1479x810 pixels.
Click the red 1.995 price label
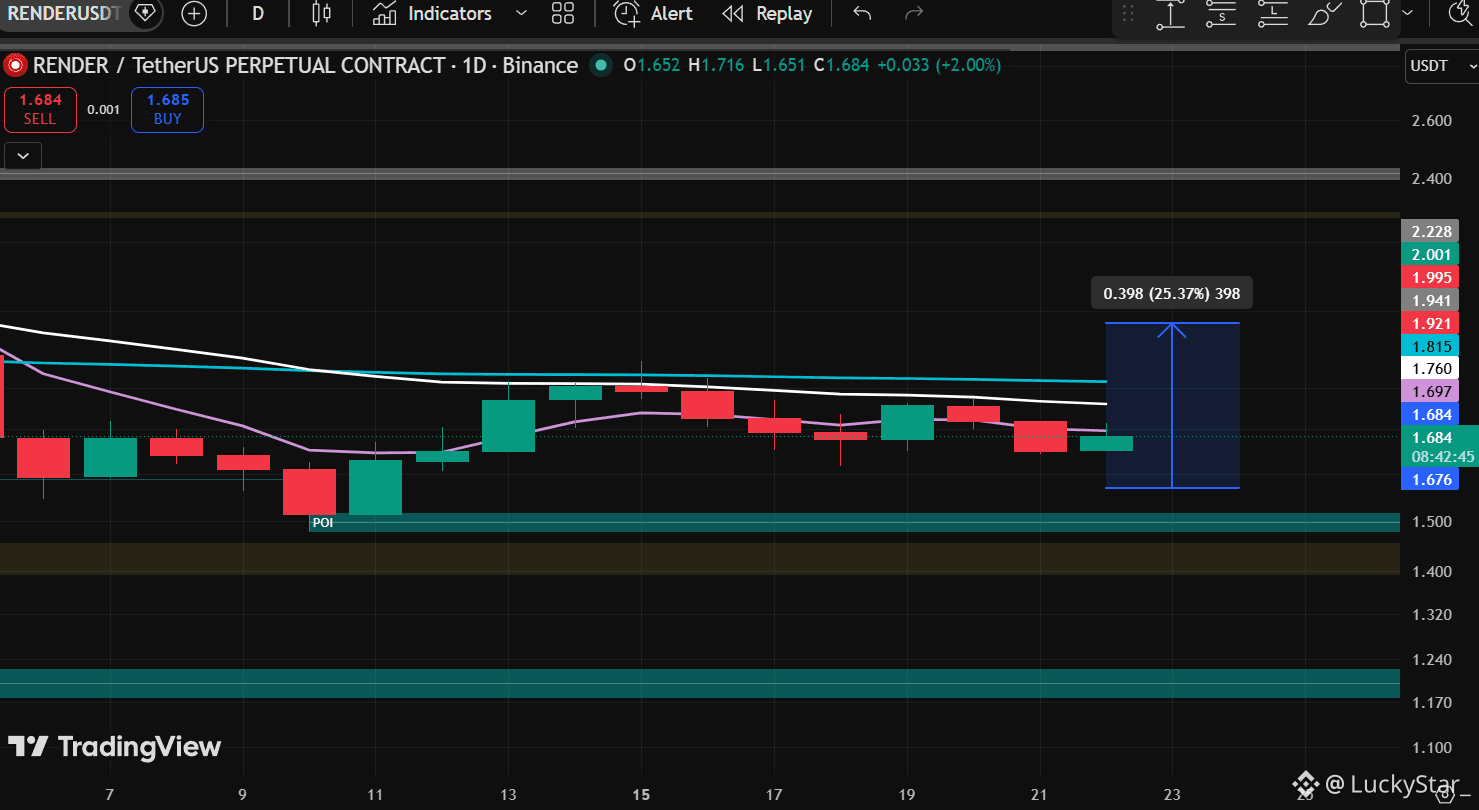(x=1432, y=277)
